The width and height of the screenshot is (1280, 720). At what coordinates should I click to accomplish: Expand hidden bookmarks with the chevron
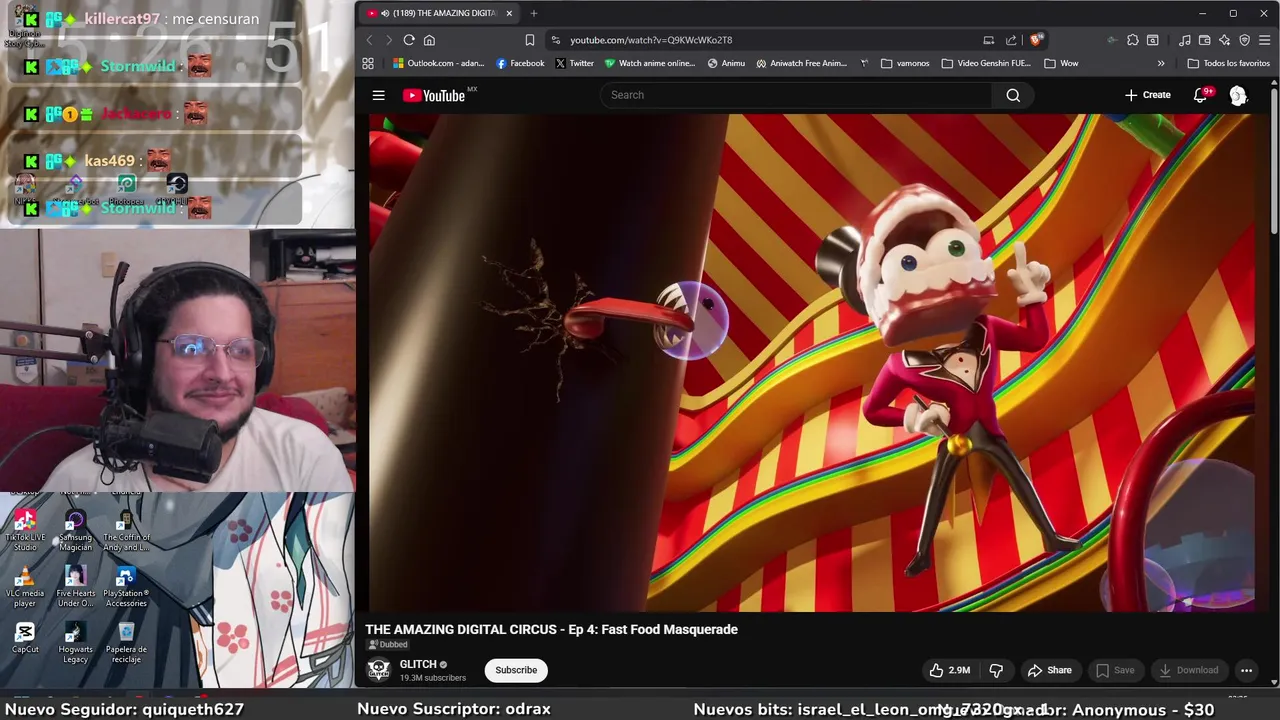pos(1161,63)
